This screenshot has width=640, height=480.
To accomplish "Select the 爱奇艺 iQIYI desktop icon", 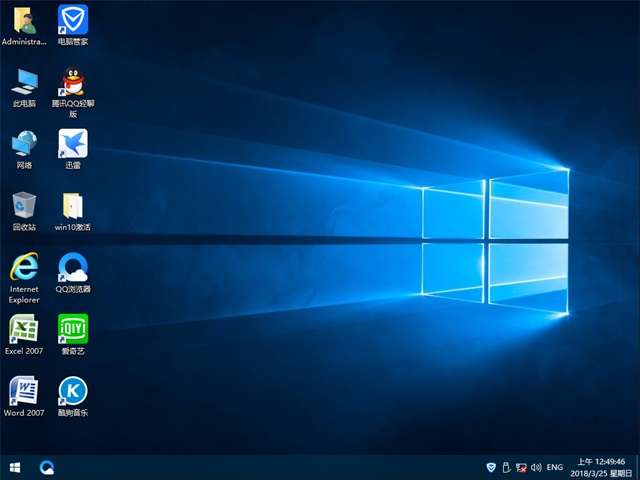I will coord(72,329).
